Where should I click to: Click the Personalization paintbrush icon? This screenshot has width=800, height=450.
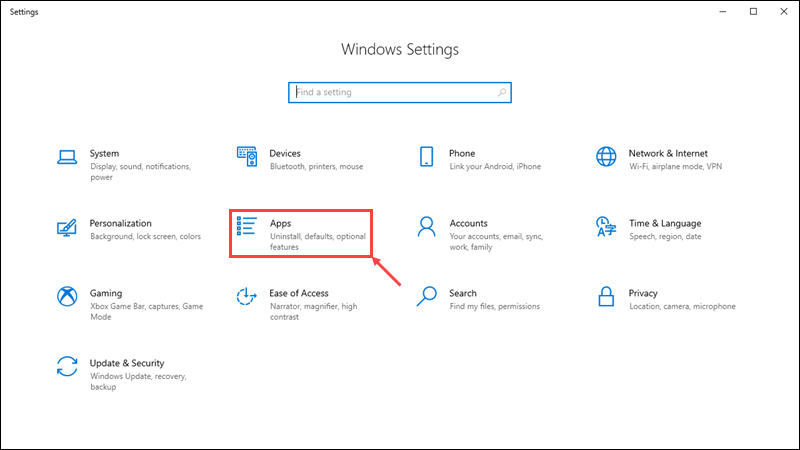(67, 228)
